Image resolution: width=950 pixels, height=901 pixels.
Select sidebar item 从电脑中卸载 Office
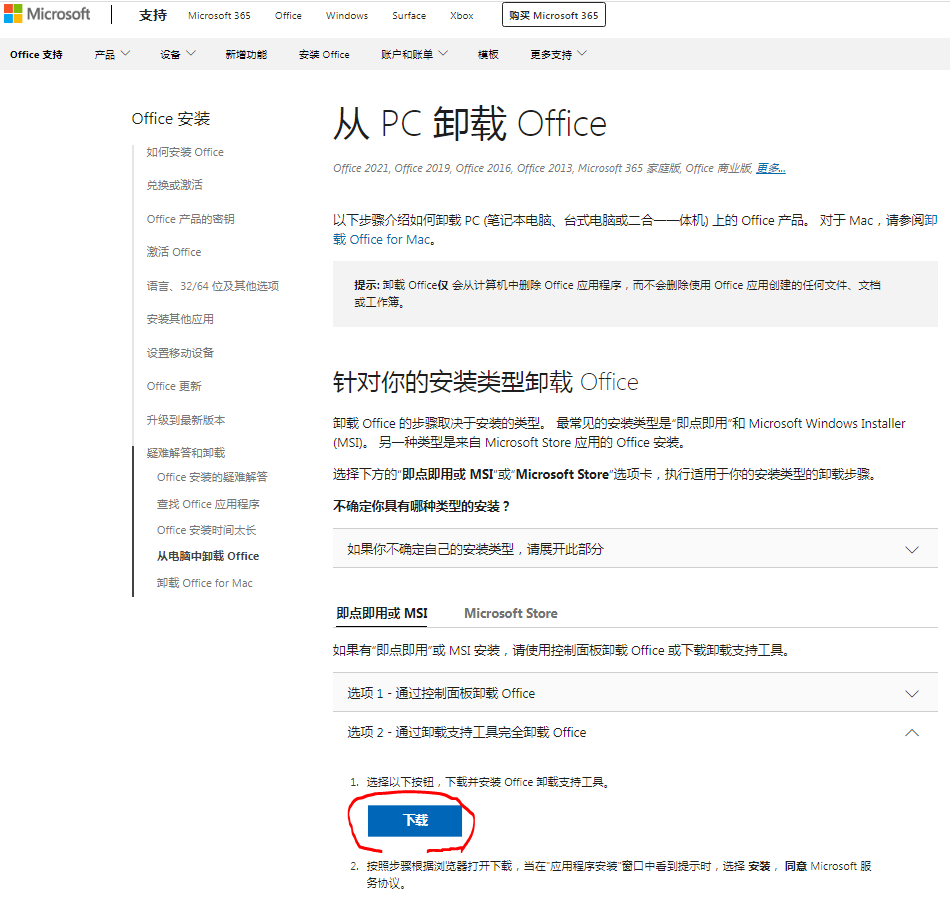click(208, 556)
